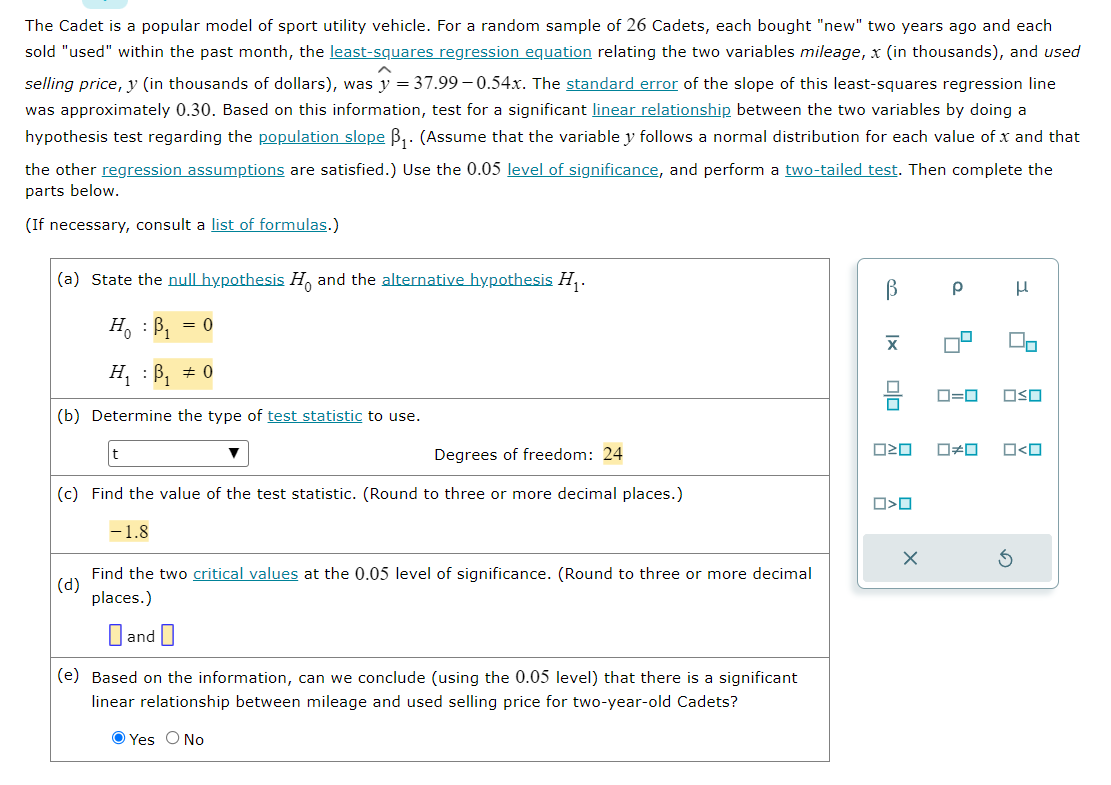1111x785 pixels.
Task: Click the x̄ sample mean icon
Action: click(892, 343)
